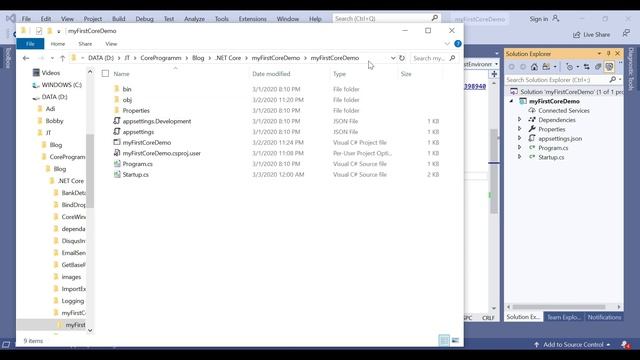Screen dimensions: 640x360
Task: Click the account icon beside Sign in
Action: 556,19
